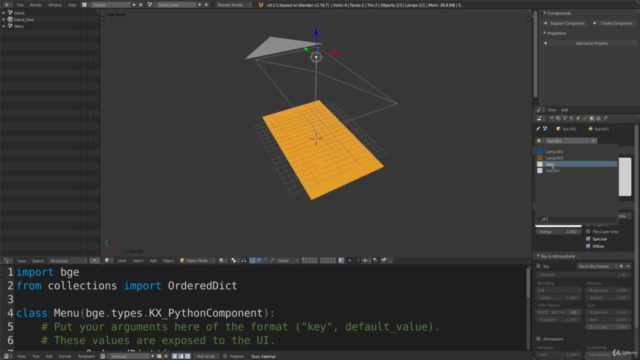
Task: Toggle the Diffuse checkbox
Action: pos(588,246)
